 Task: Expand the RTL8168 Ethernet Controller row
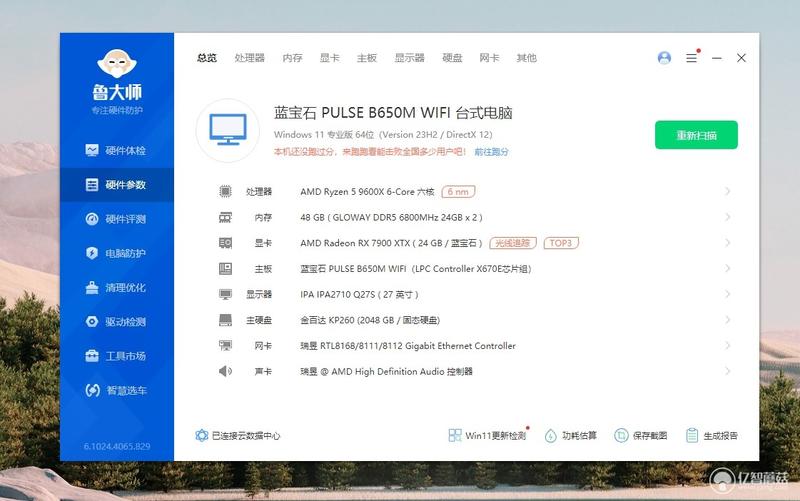[x=728, y=345]
